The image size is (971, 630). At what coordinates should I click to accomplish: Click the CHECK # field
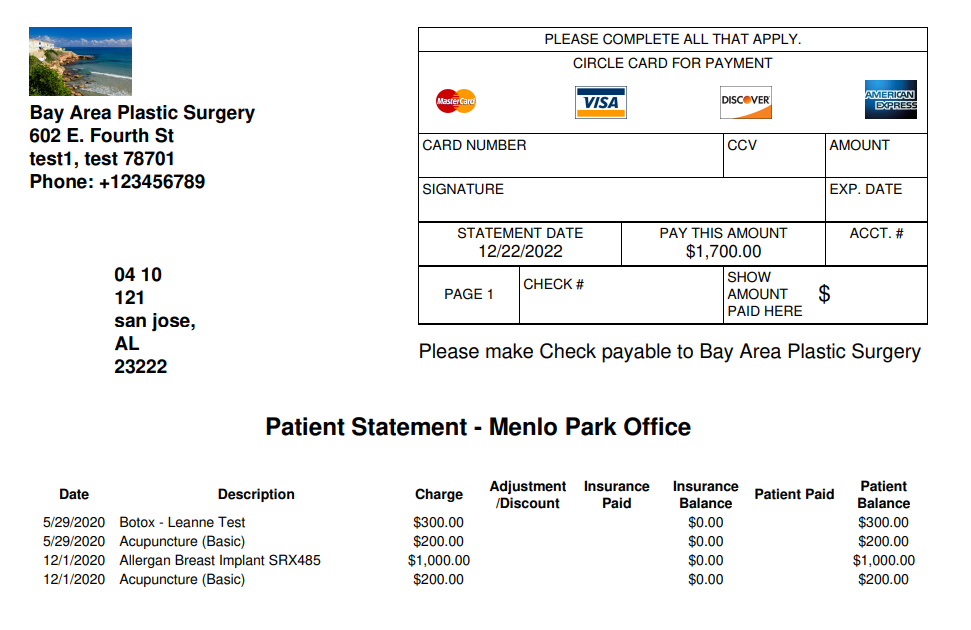(x=621, y=295)
